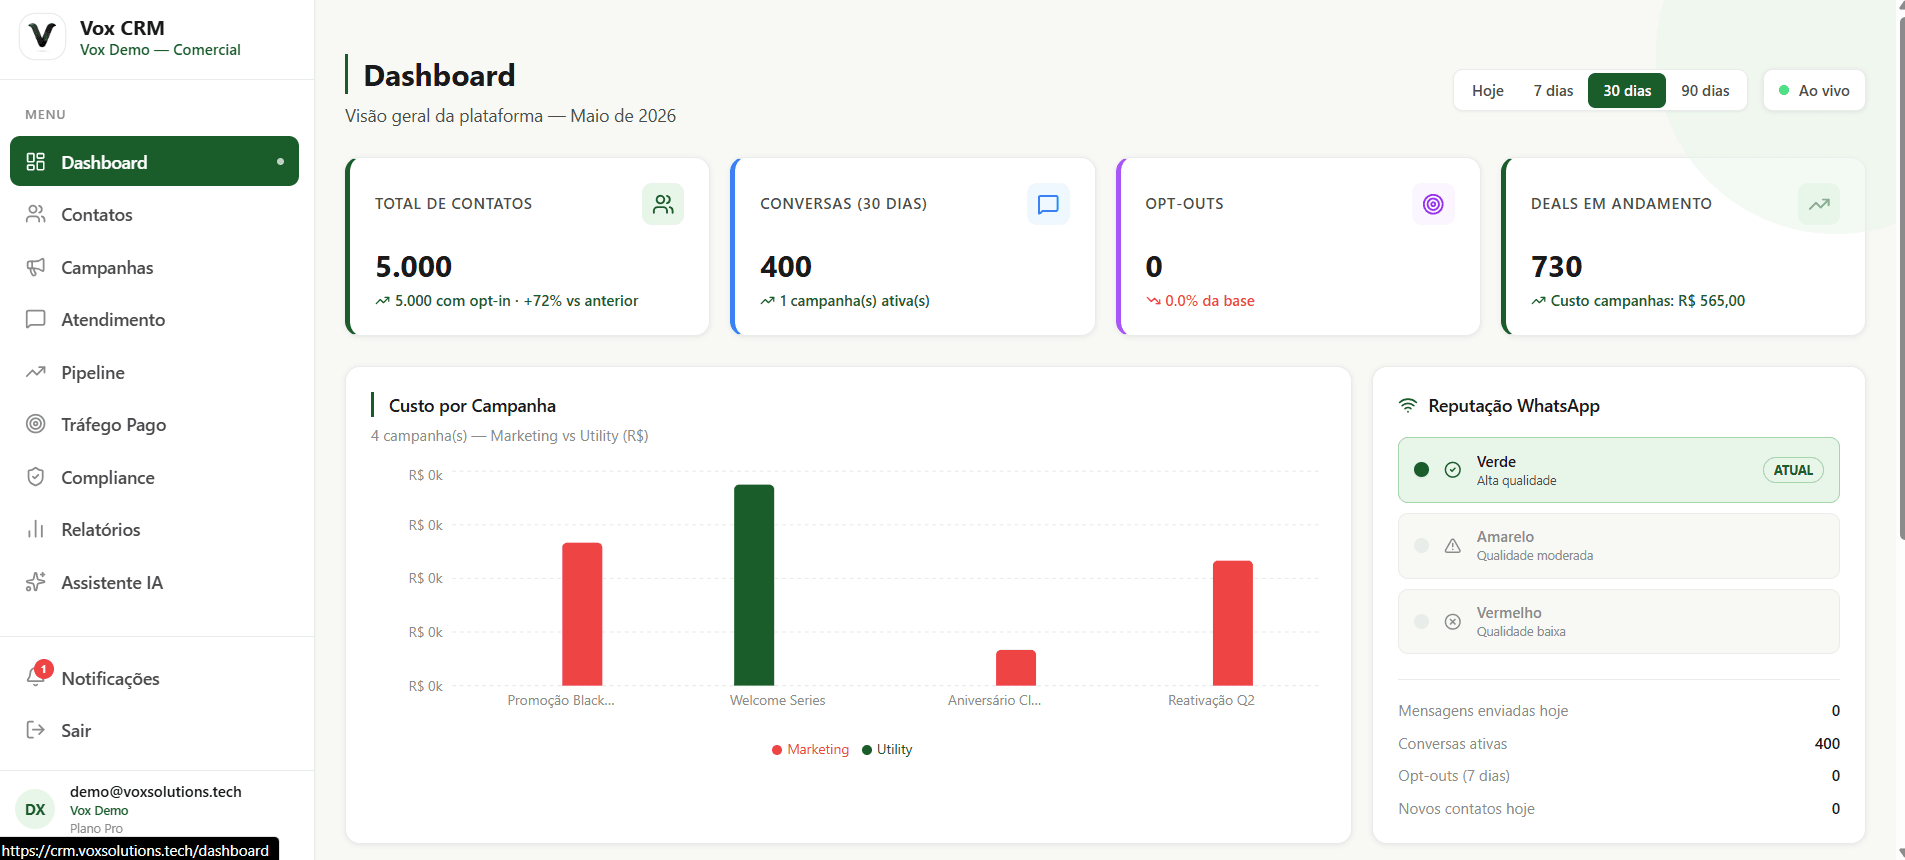The image size is (1905, 860).
Task: Click the Sair logout icon
Action: point(36,730)
